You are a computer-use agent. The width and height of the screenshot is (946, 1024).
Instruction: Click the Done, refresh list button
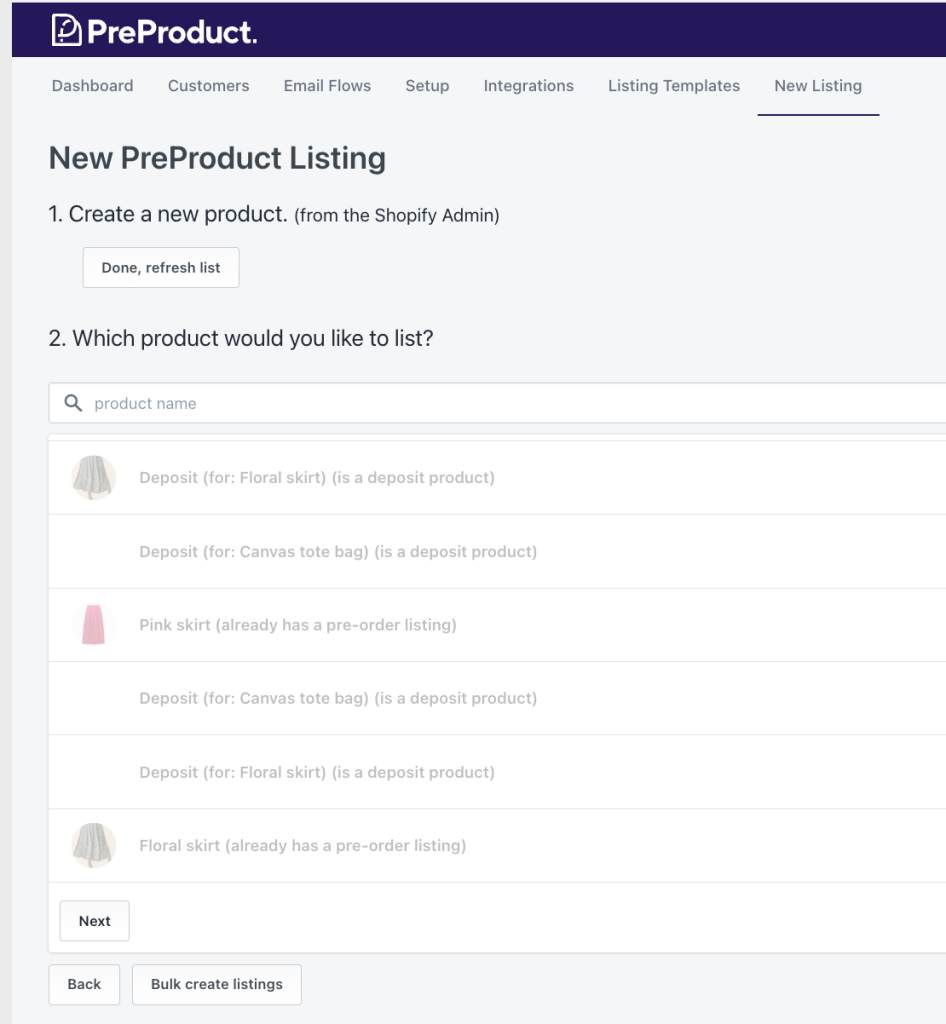click(160, 267)
